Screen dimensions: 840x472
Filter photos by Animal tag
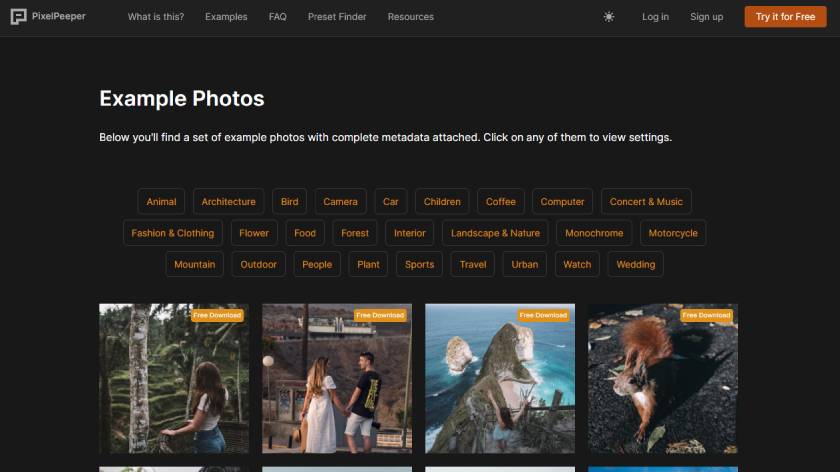click(161, 202)
